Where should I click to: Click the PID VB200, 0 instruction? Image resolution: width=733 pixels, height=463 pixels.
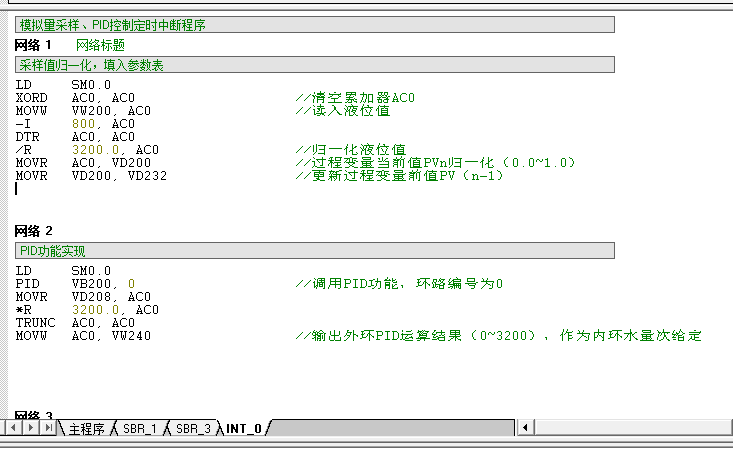[75, 284]
